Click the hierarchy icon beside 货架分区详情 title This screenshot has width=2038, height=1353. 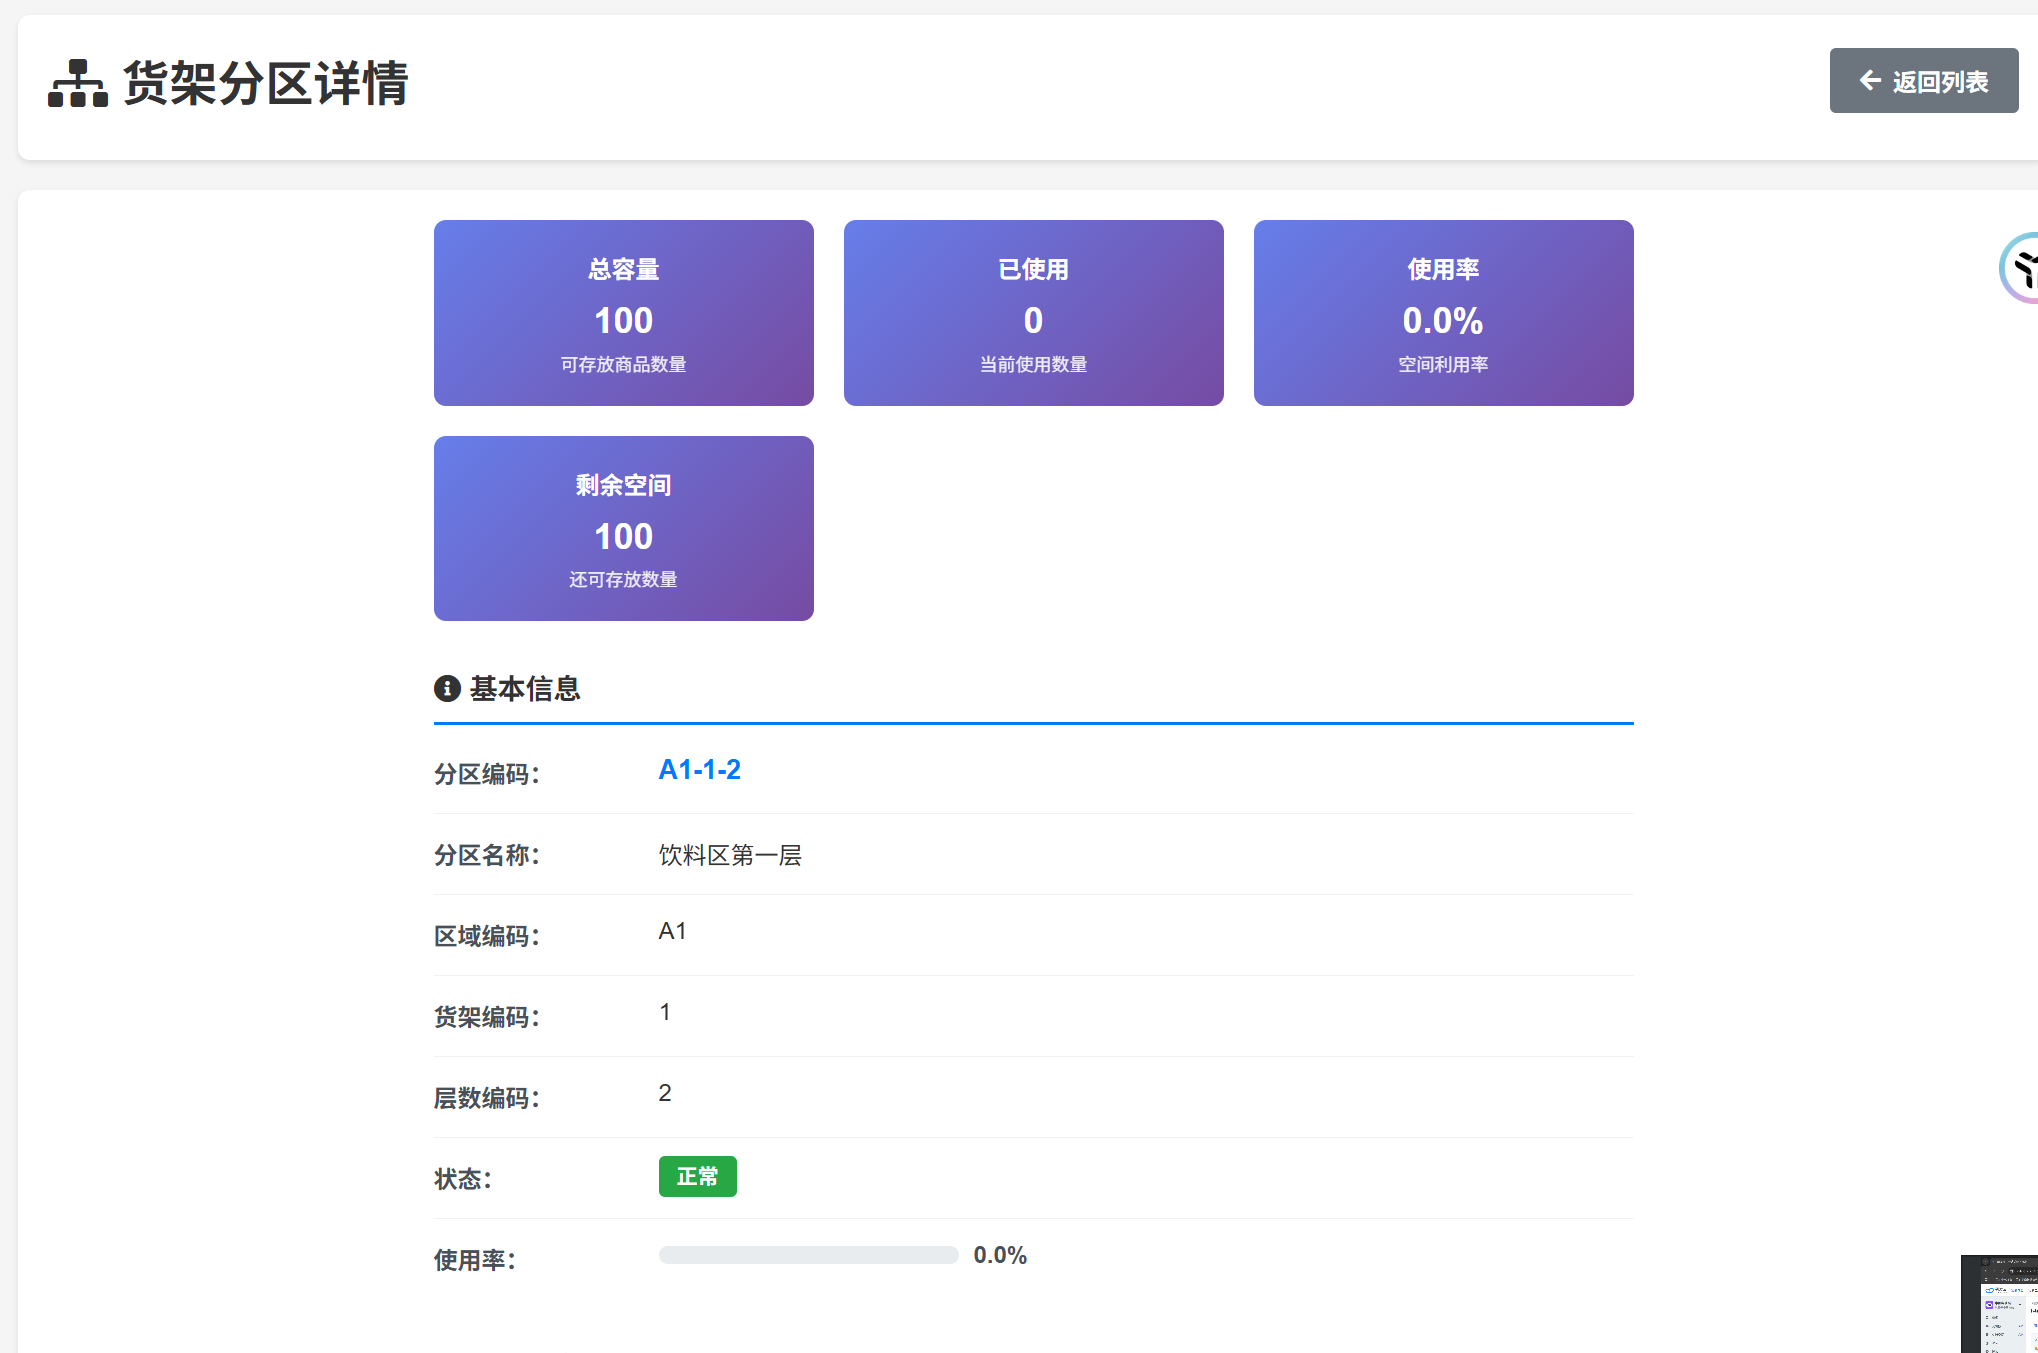tap(78, 85)
